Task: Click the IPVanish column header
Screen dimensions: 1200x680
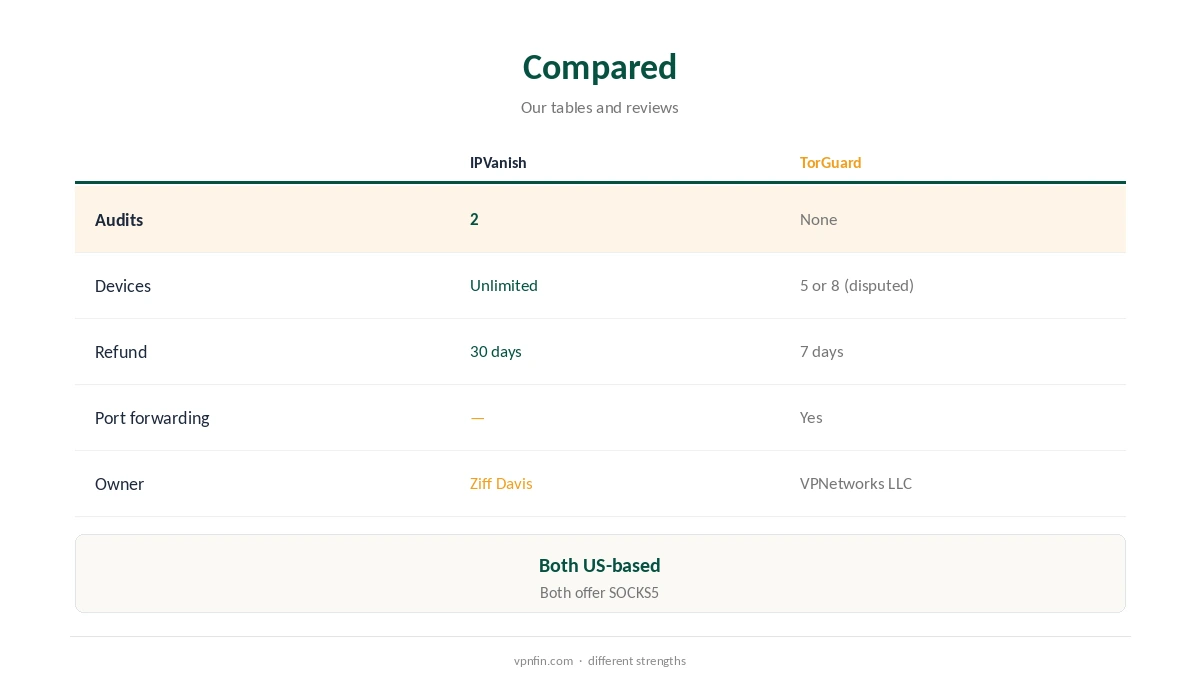Action: coord(498,162)
